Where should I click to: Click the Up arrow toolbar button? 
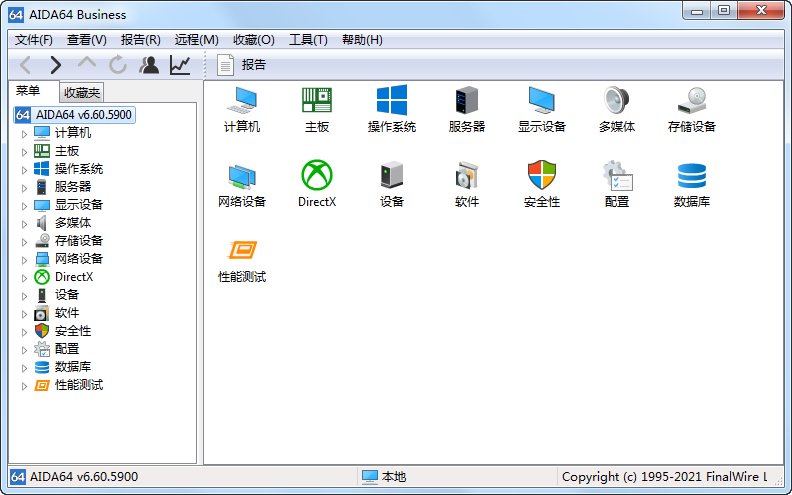(87, 64)
